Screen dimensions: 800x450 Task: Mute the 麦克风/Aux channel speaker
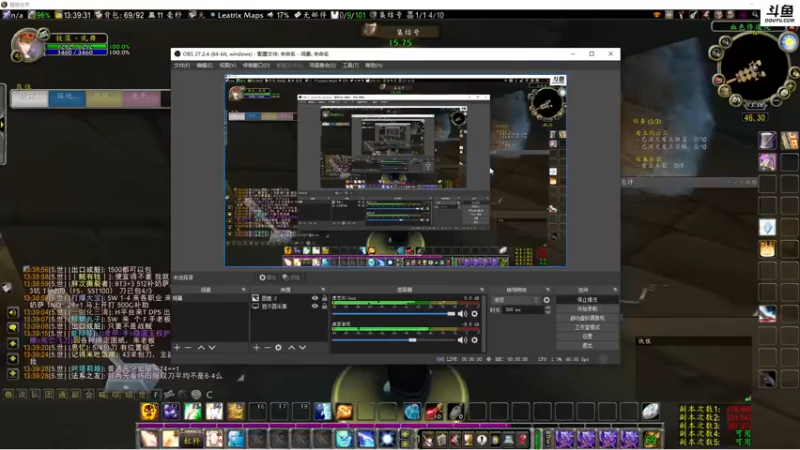pos(462,314)
